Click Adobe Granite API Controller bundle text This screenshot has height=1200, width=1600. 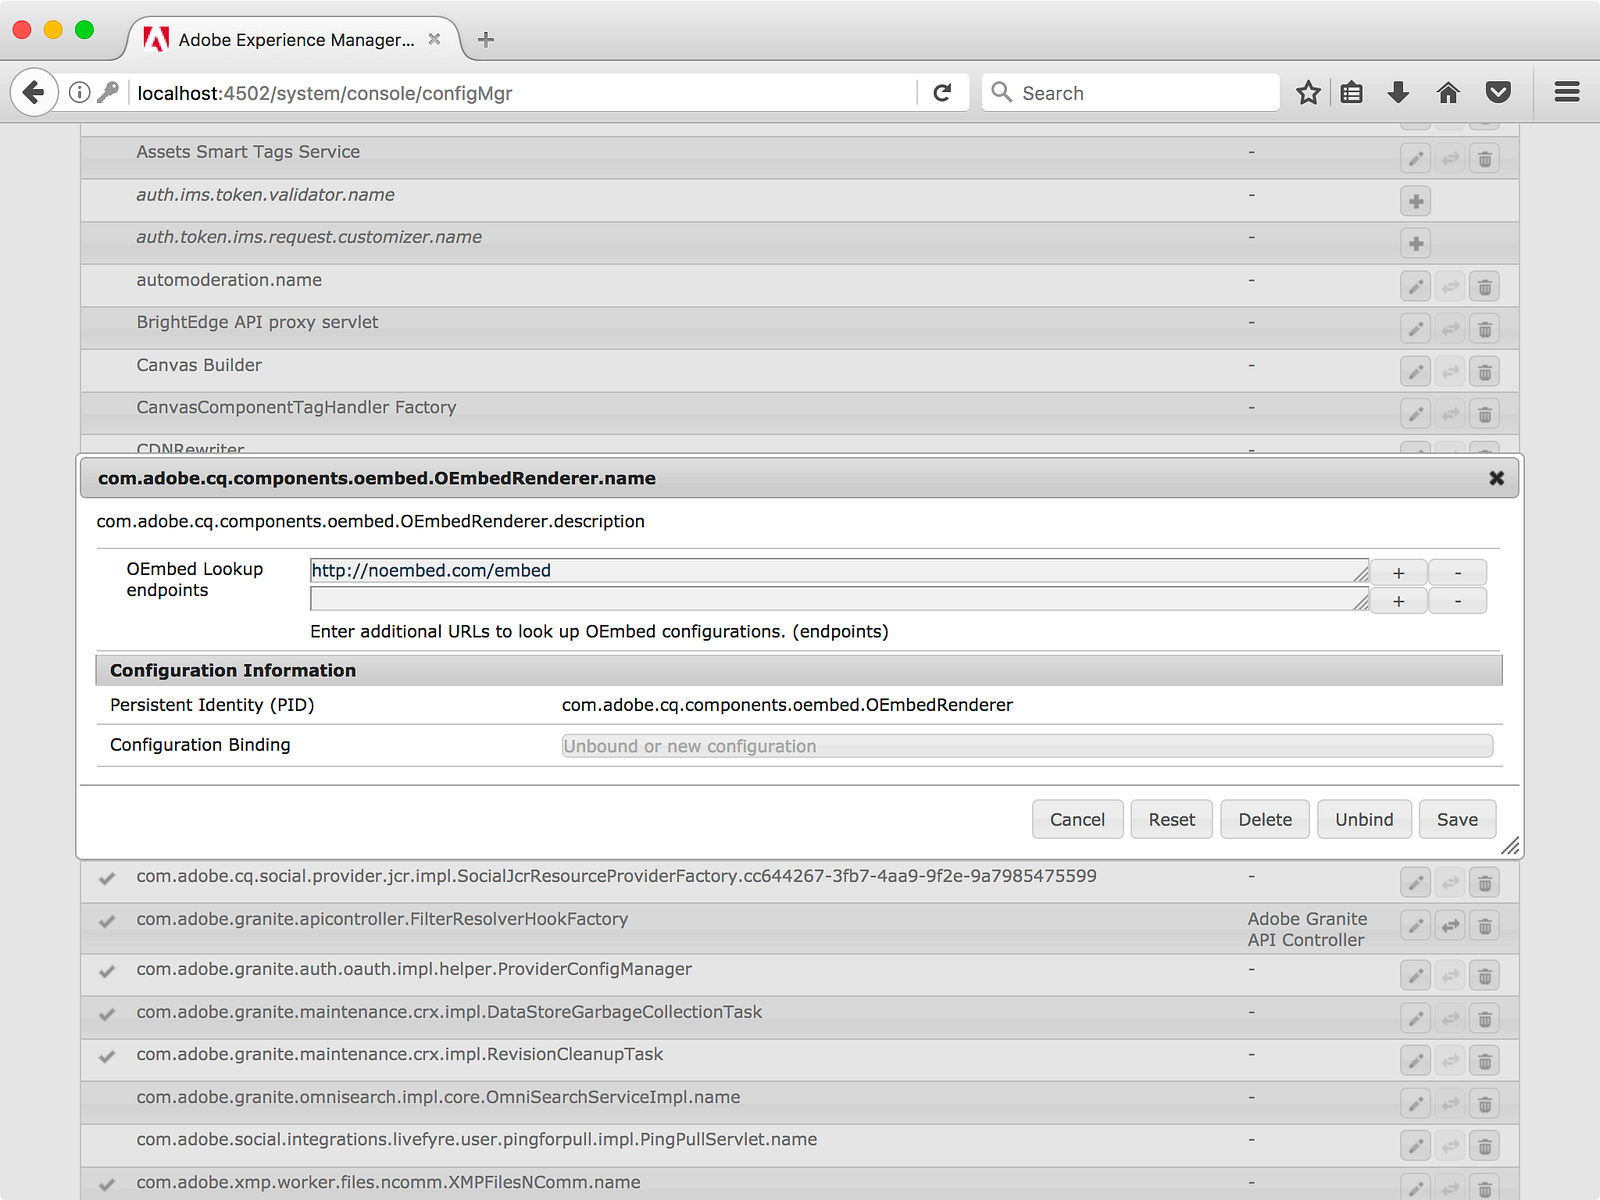click(x=1307, y=929)
